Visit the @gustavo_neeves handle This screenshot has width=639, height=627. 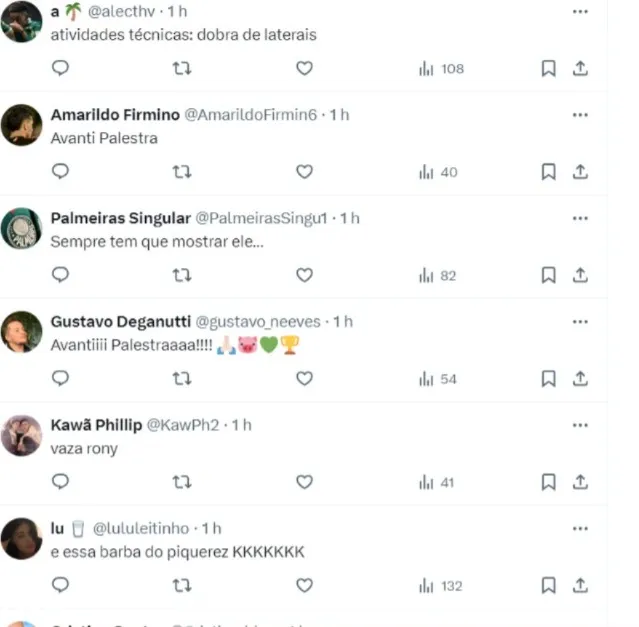[258, 322]
